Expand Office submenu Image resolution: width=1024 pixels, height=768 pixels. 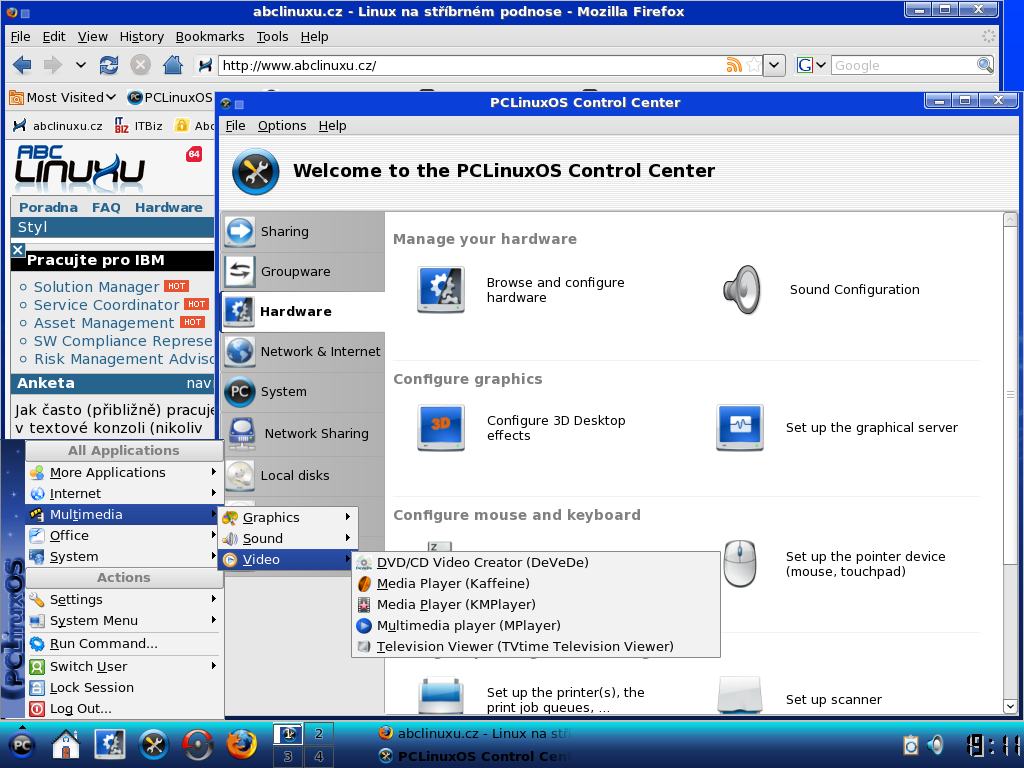point(123,535)
